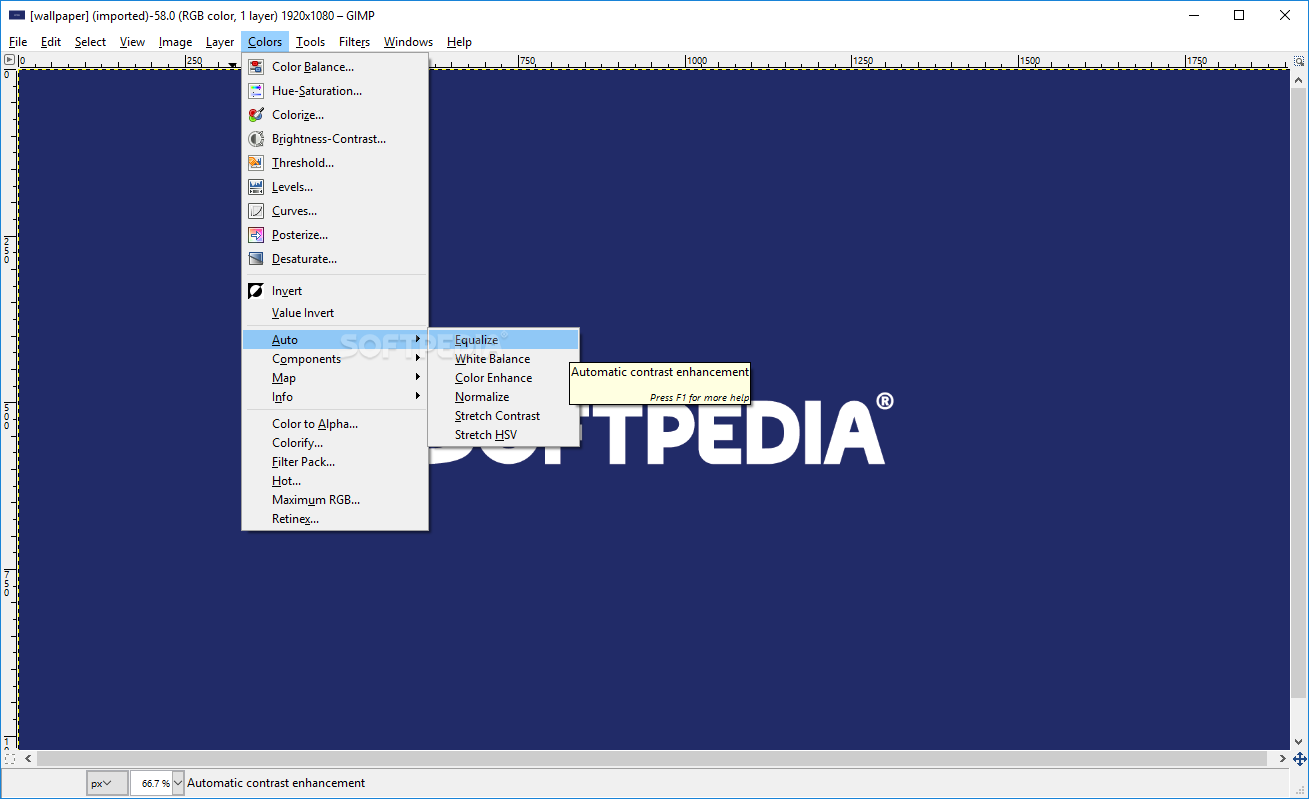Select Colorify menu entry
Viewport: 1309px width, 799px height.
pos(335,443)
